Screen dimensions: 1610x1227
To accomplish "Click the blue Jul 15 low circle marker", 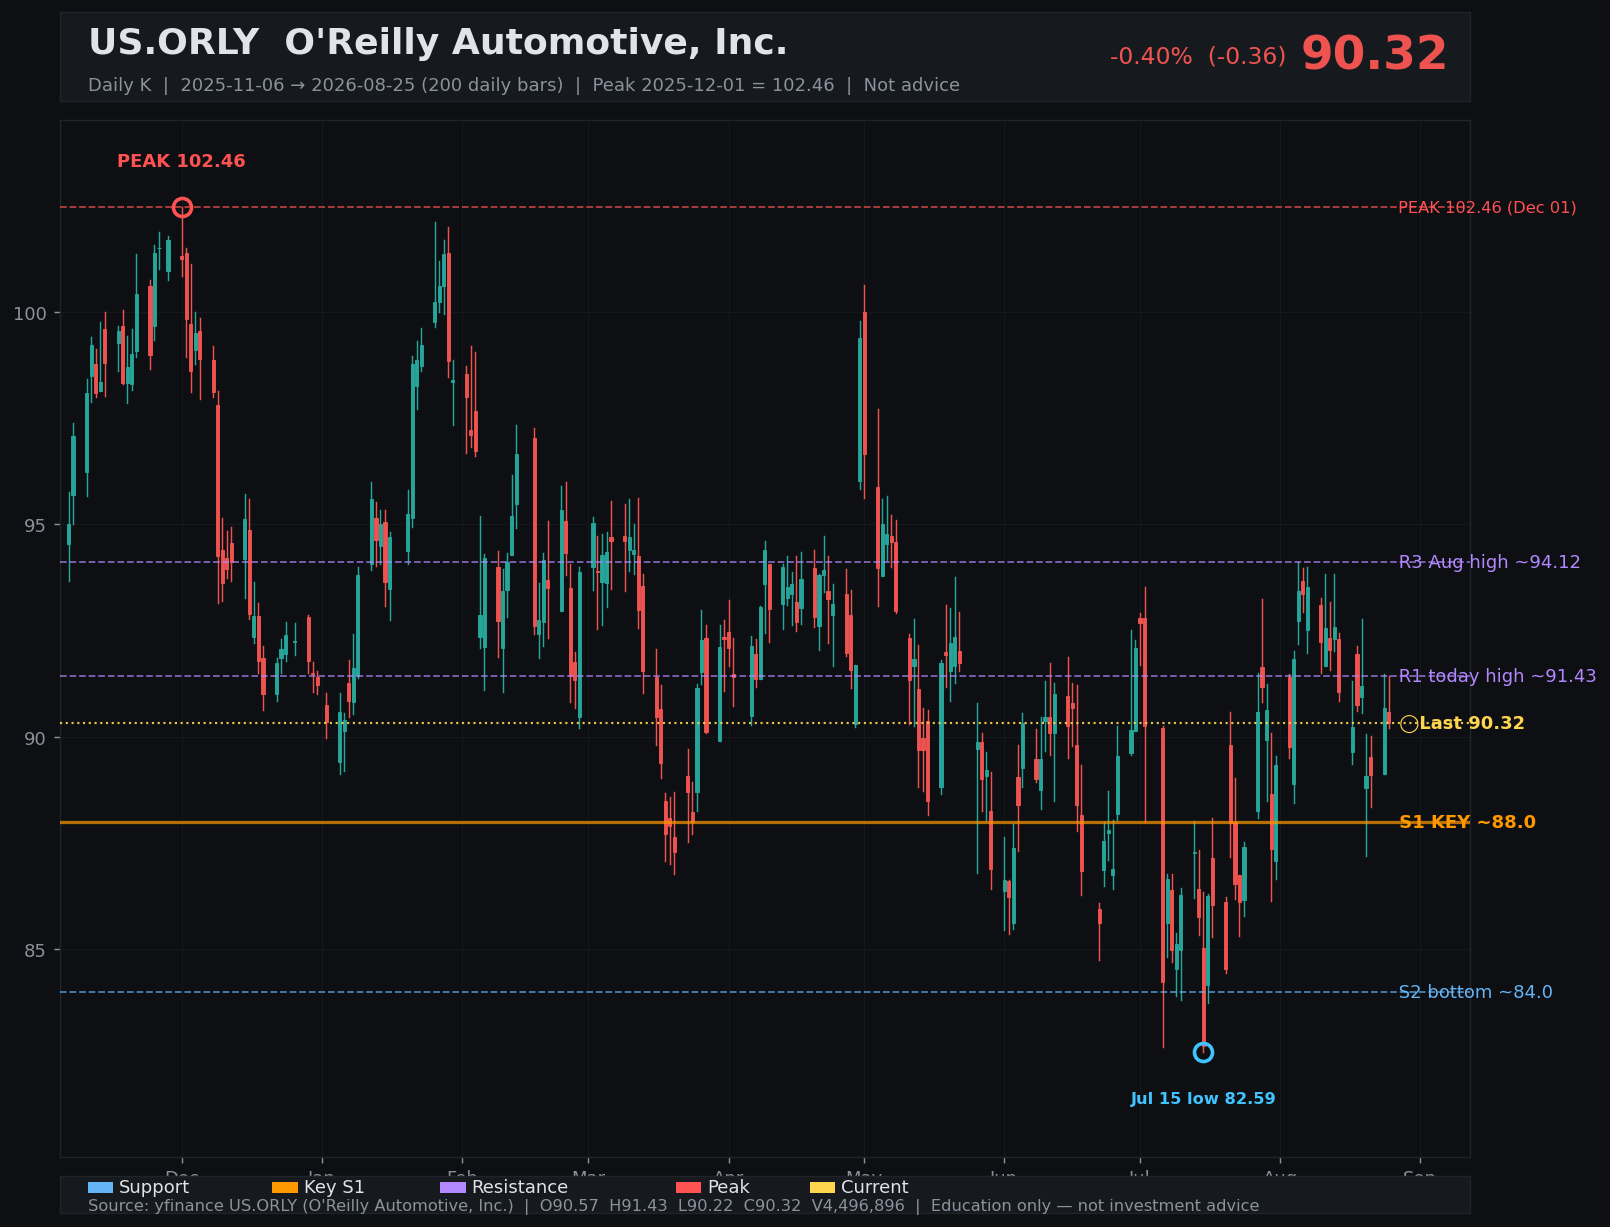I will [x=1203, y=1053].
